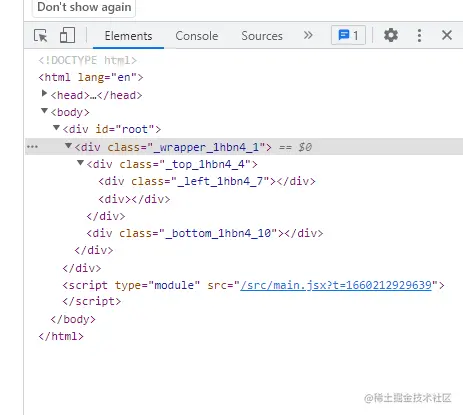
Task: Select the closing </html> tag
Action: pos(61,336)
